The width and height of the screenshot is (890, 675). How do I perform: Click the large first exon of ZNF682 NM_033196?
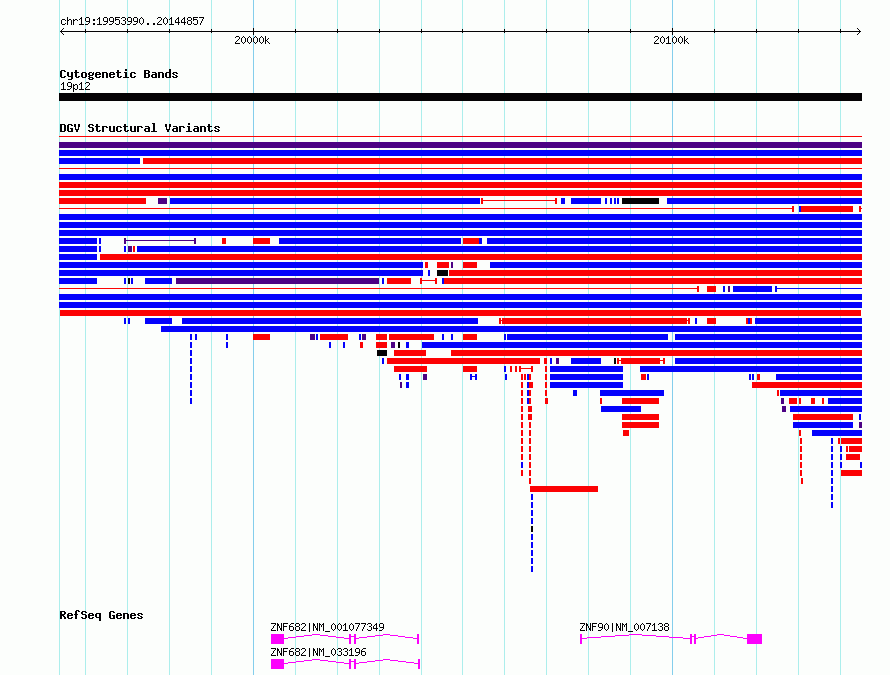[278, 664]
